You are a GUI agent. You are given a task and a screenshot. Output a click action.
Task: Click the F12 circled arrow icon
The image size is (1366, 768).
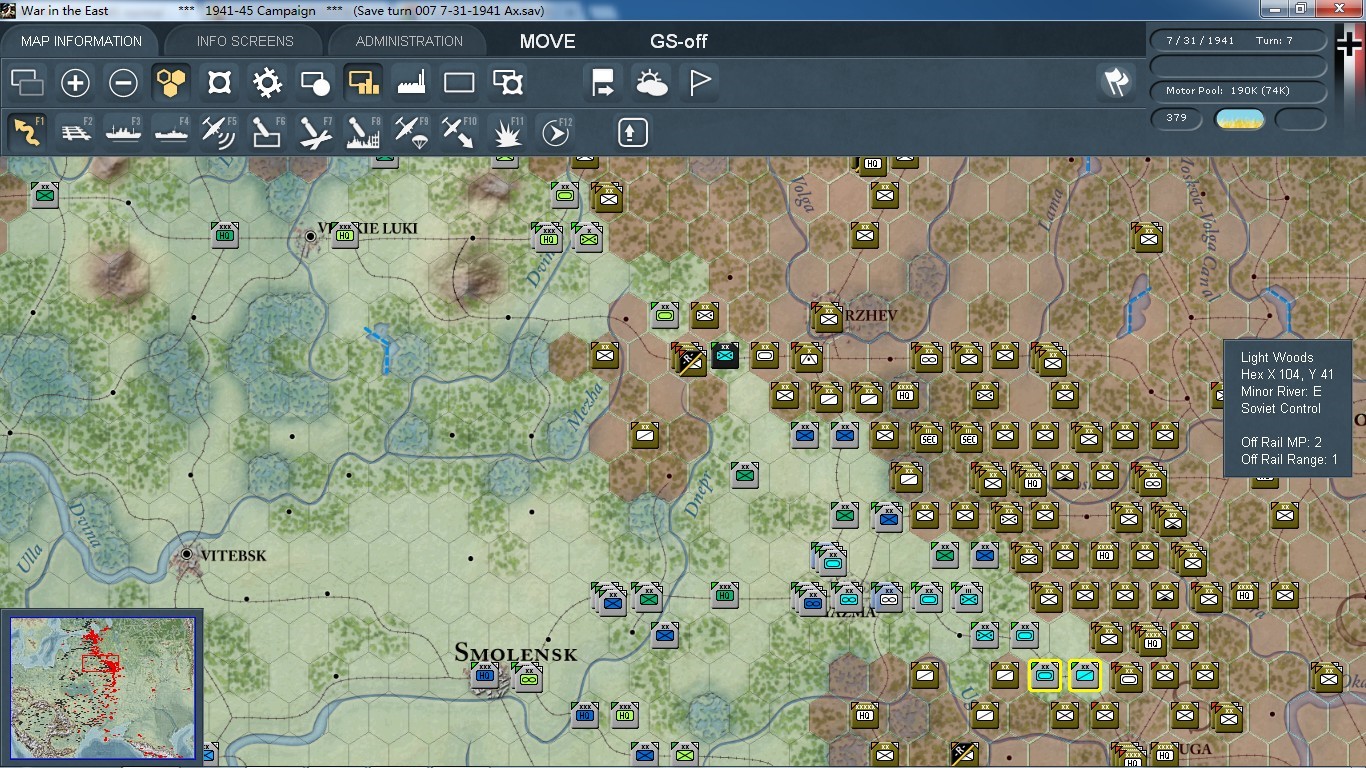[x=555, y=132]
